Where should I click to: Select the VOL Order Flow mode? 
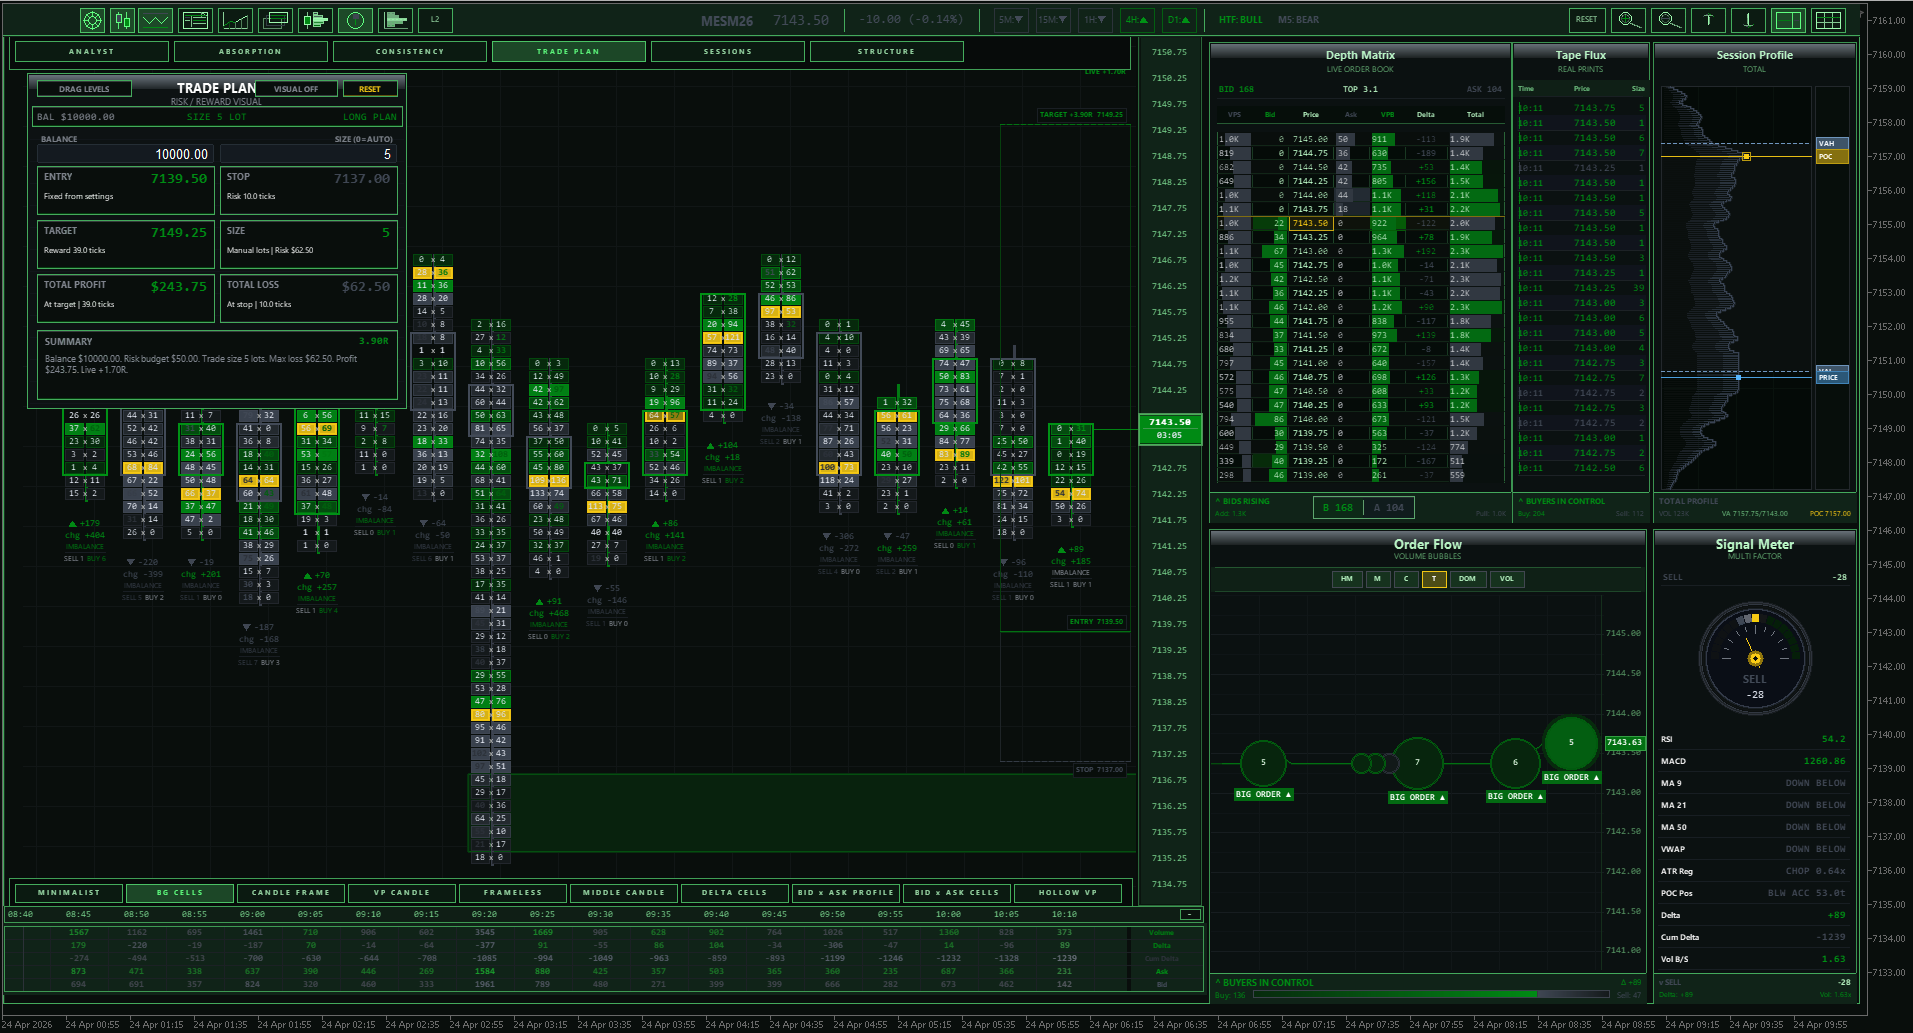point(1507,579)
